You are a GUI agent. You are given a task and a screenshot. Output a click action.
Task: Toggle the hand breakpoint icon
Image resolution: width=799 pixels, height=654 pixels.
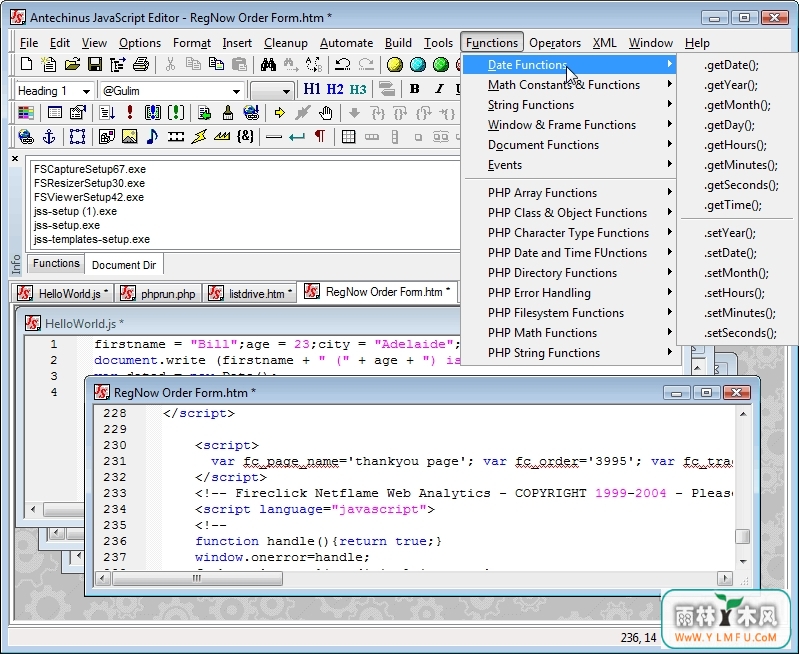point(325,113)
